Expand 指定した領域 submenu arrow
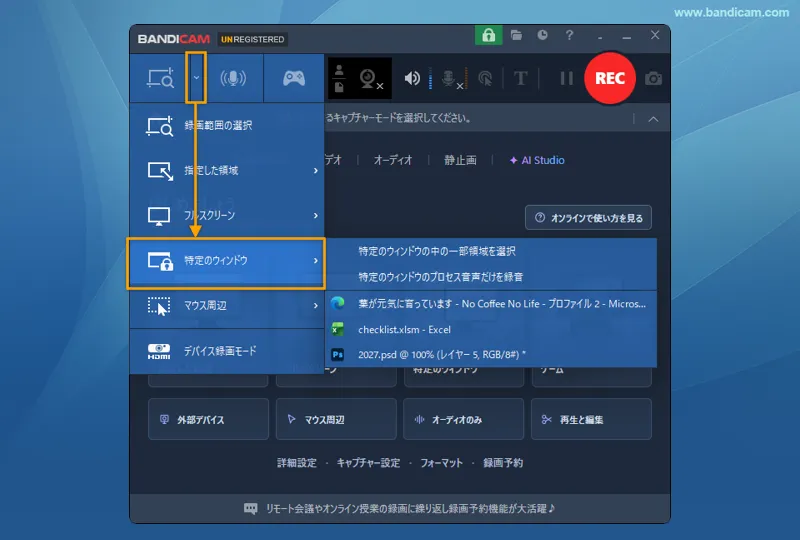Screen dimensions: 800x540 click(x=316, y=170)
